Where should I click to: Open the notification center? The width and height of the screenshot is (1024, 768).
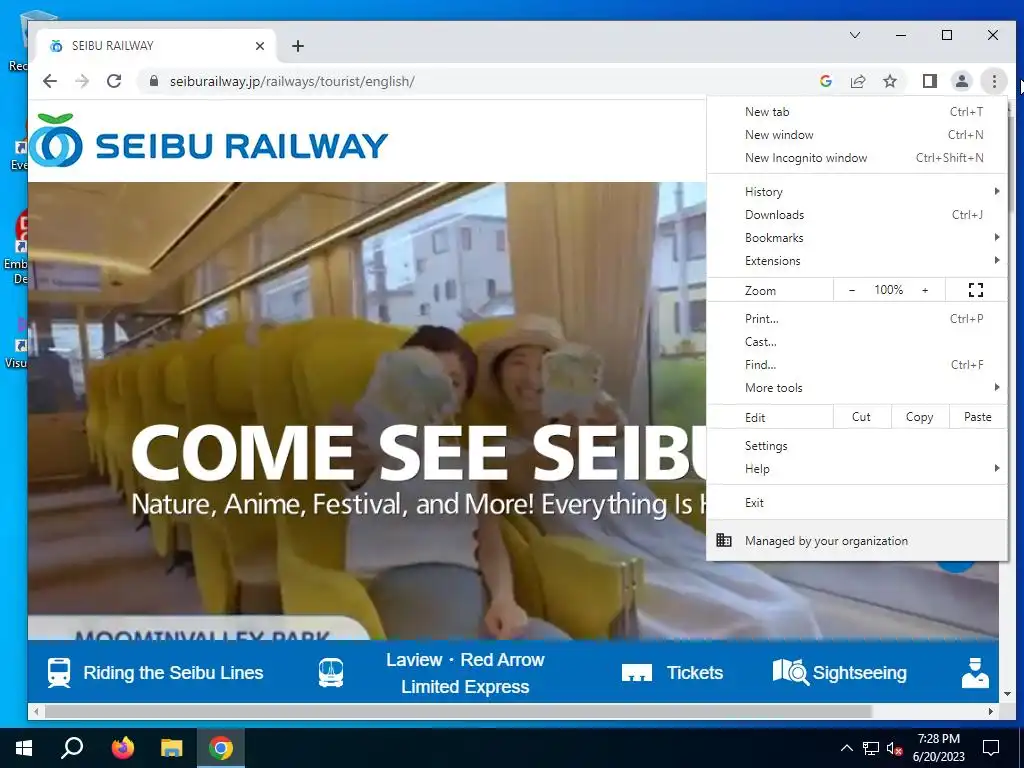991,748
